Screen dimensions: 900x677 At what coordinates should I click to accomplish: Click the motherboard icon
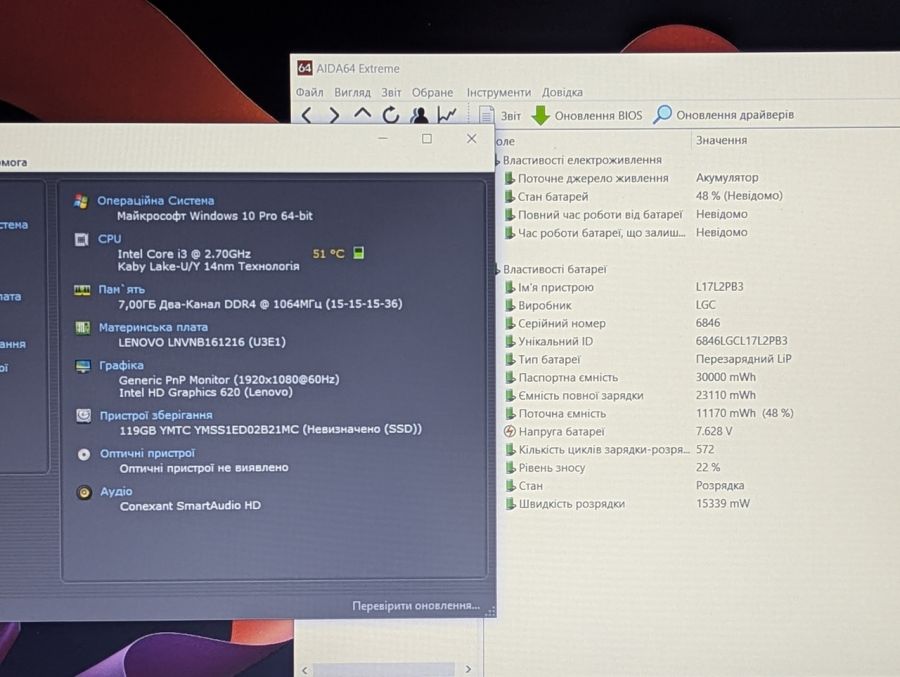83,328
